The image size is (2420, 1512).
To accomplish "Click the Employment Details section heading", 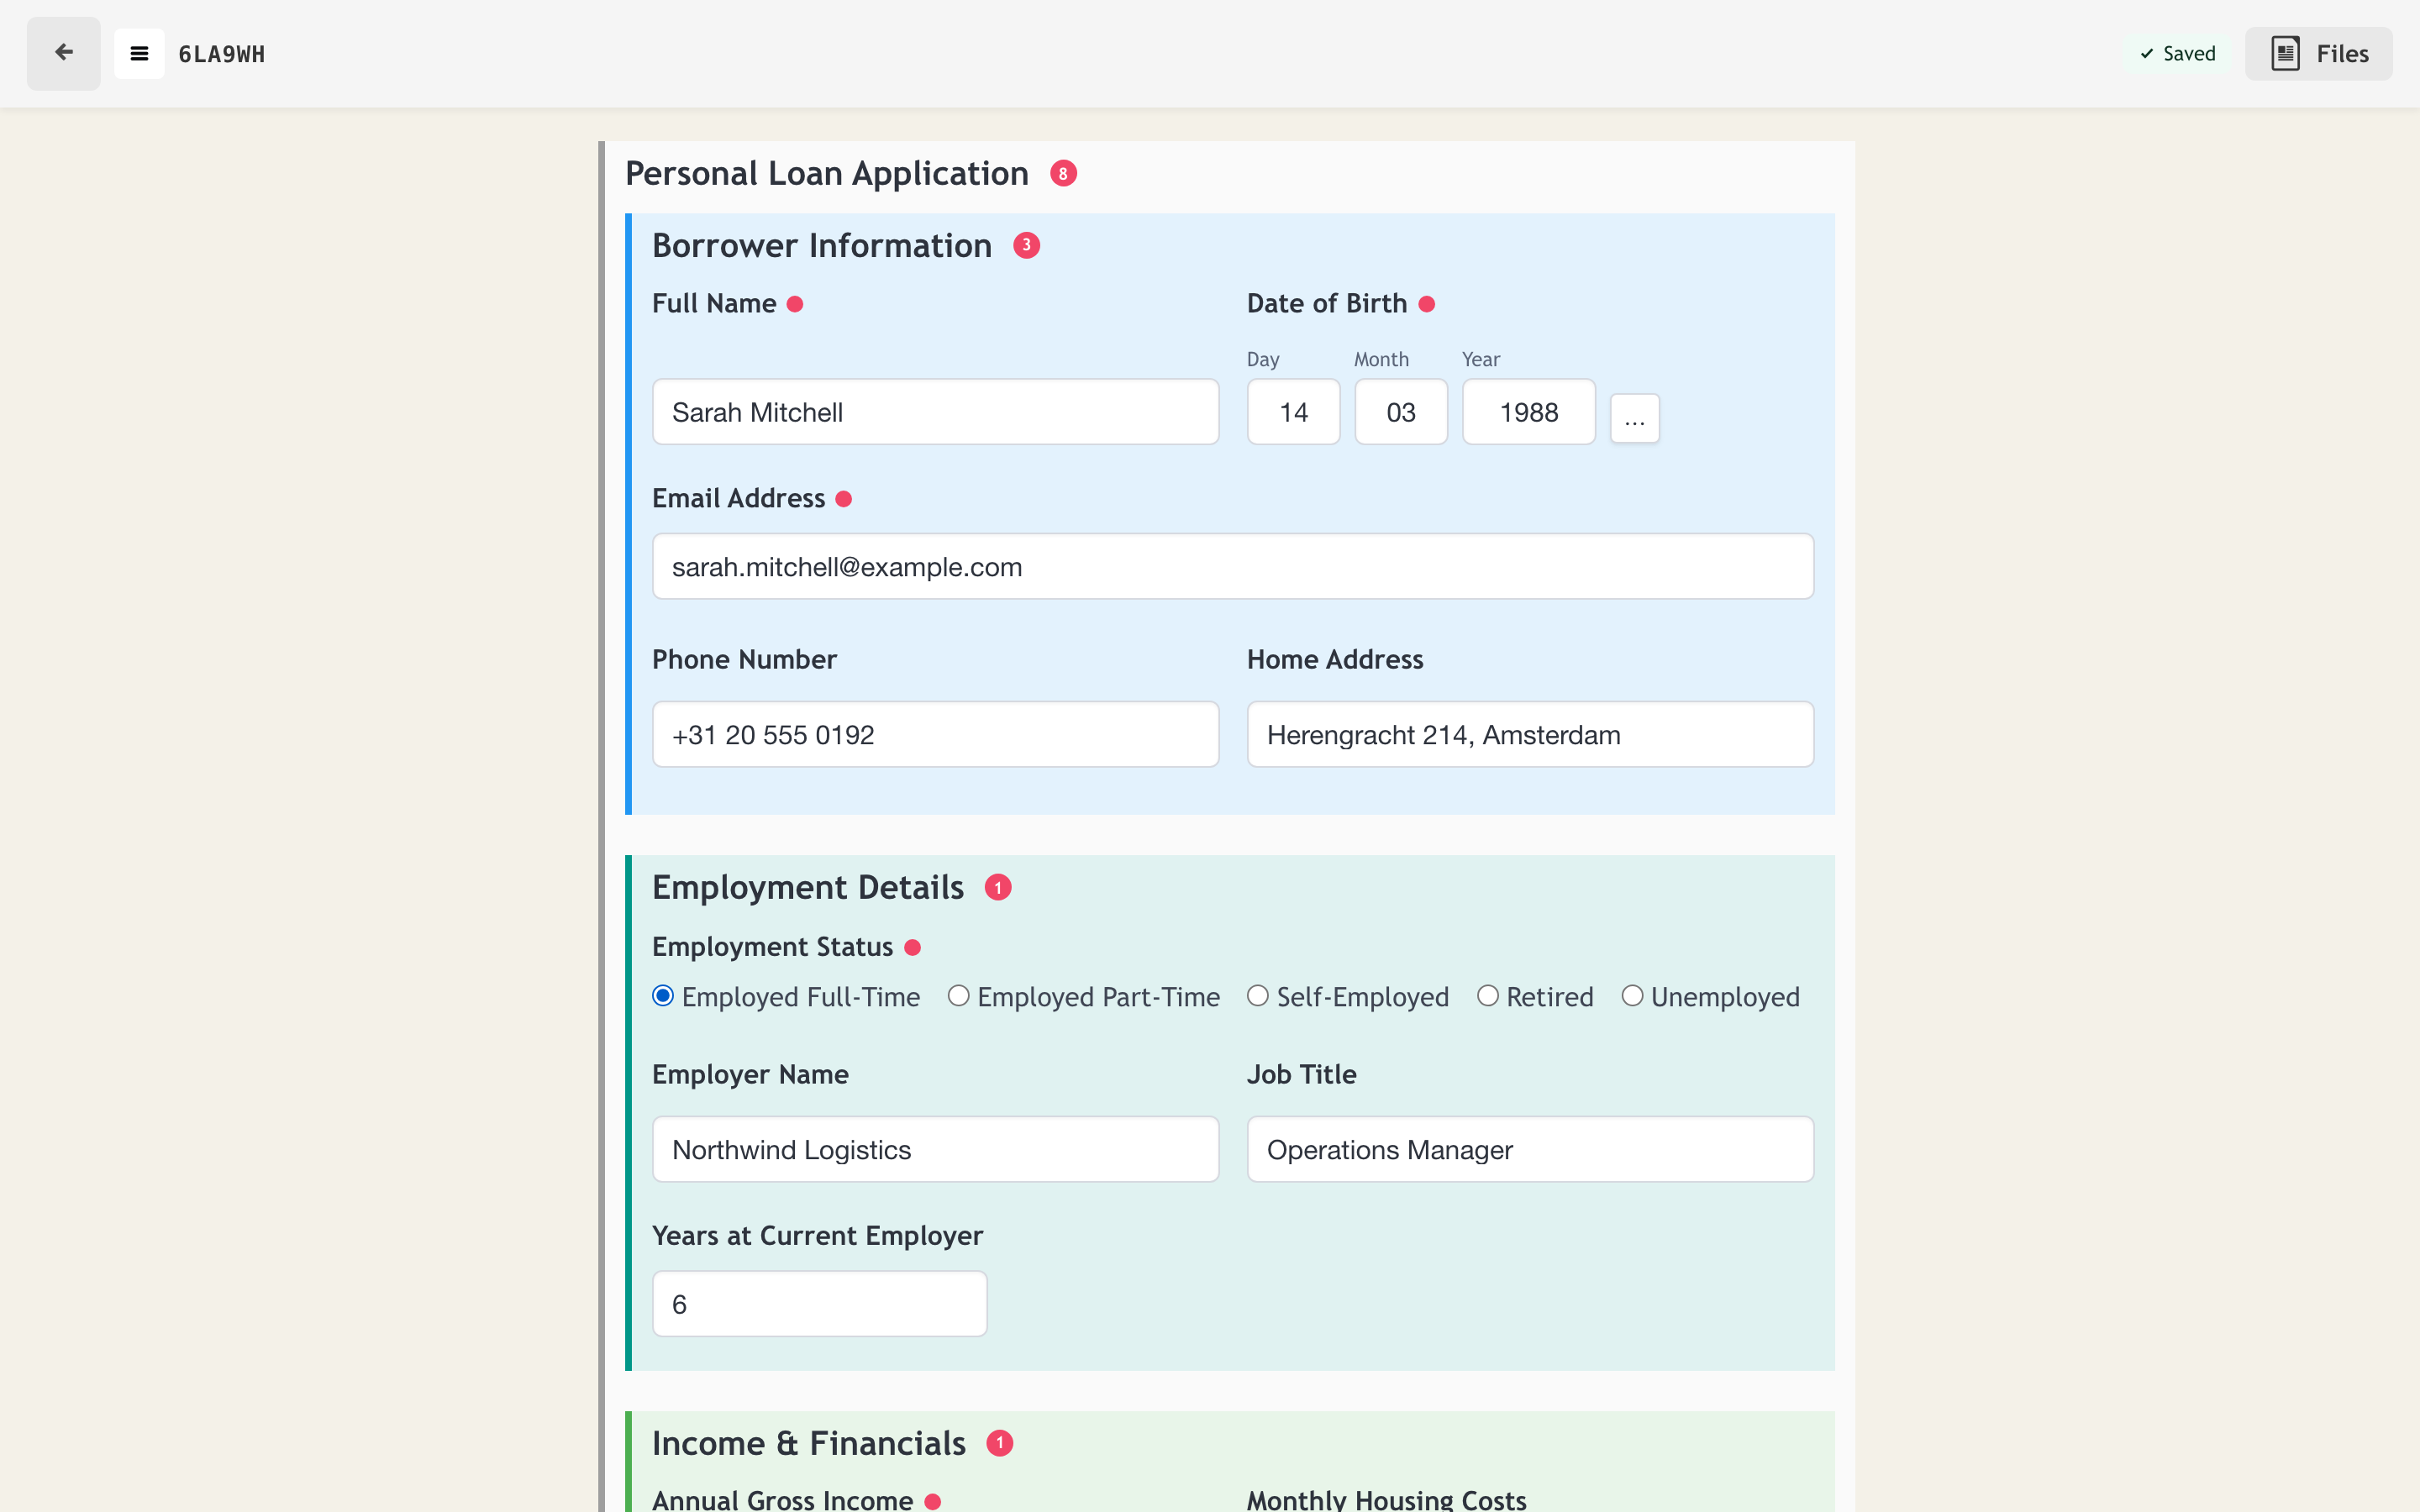I will point(808,888).
